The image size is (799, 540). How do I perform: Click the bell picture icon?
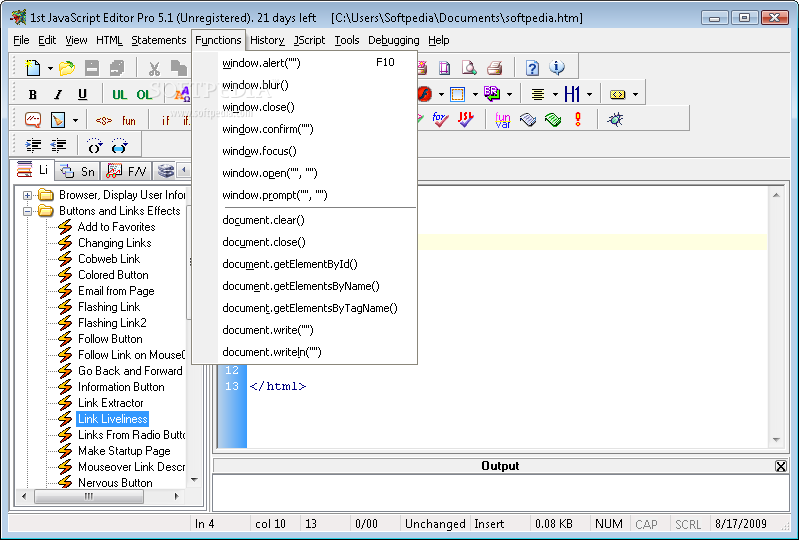point(58,120)
